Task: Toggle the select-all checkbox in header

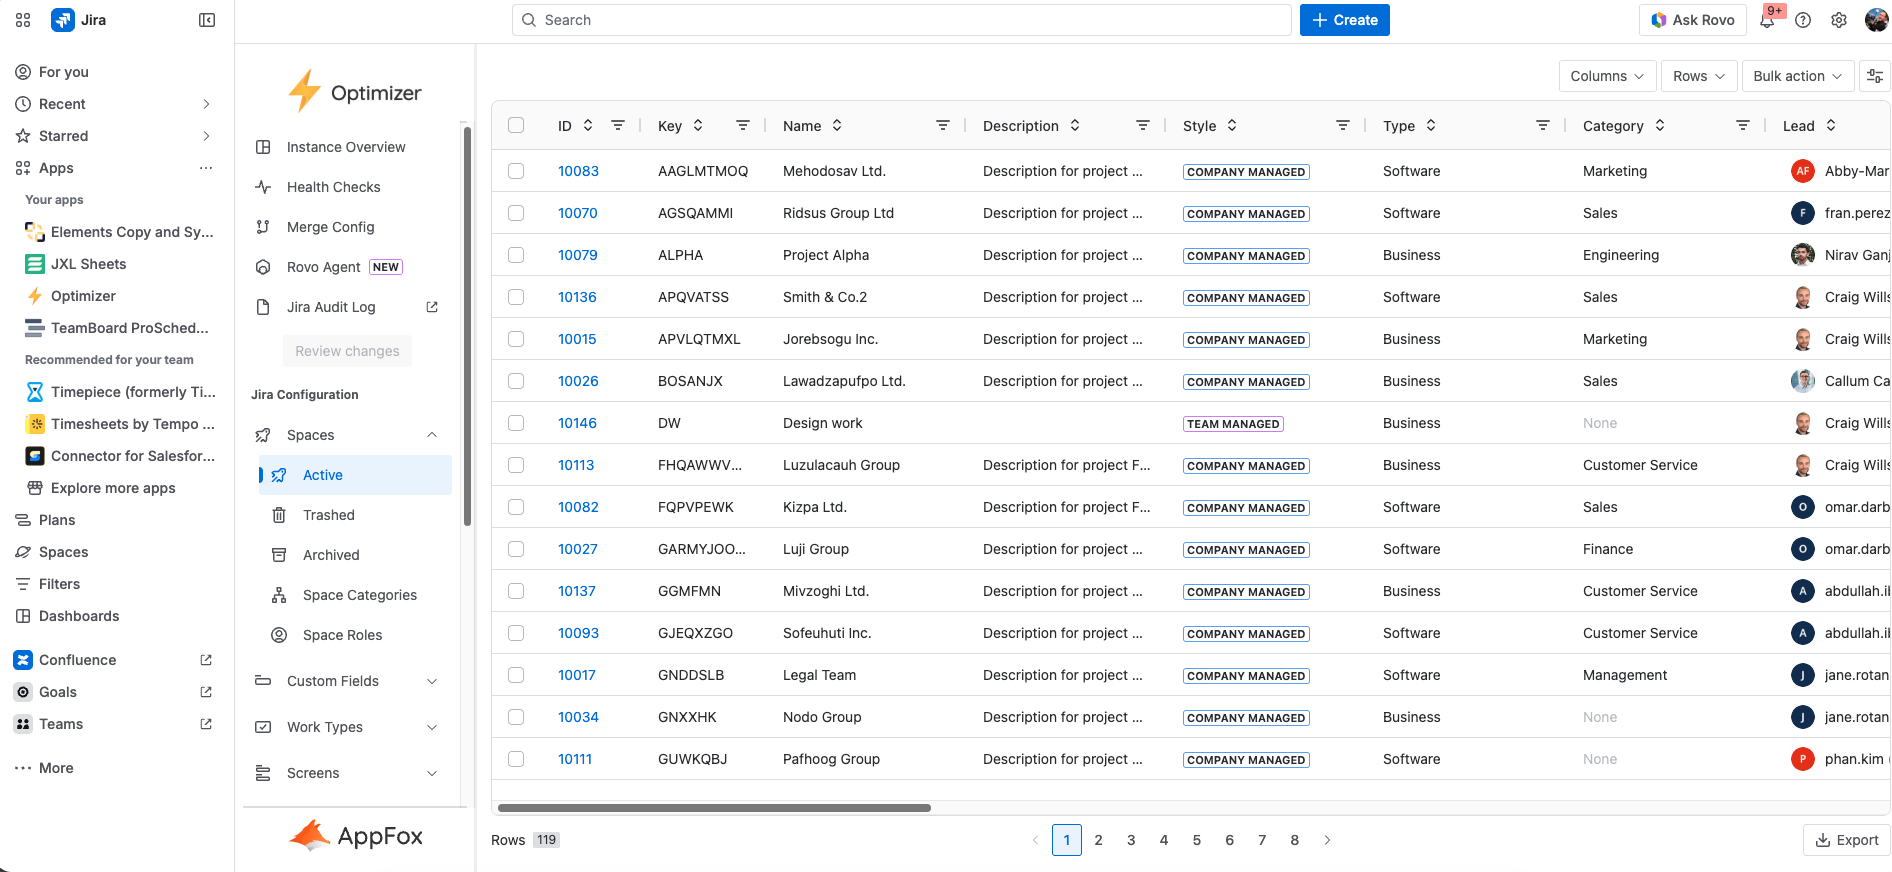Action: pos(516,125)
